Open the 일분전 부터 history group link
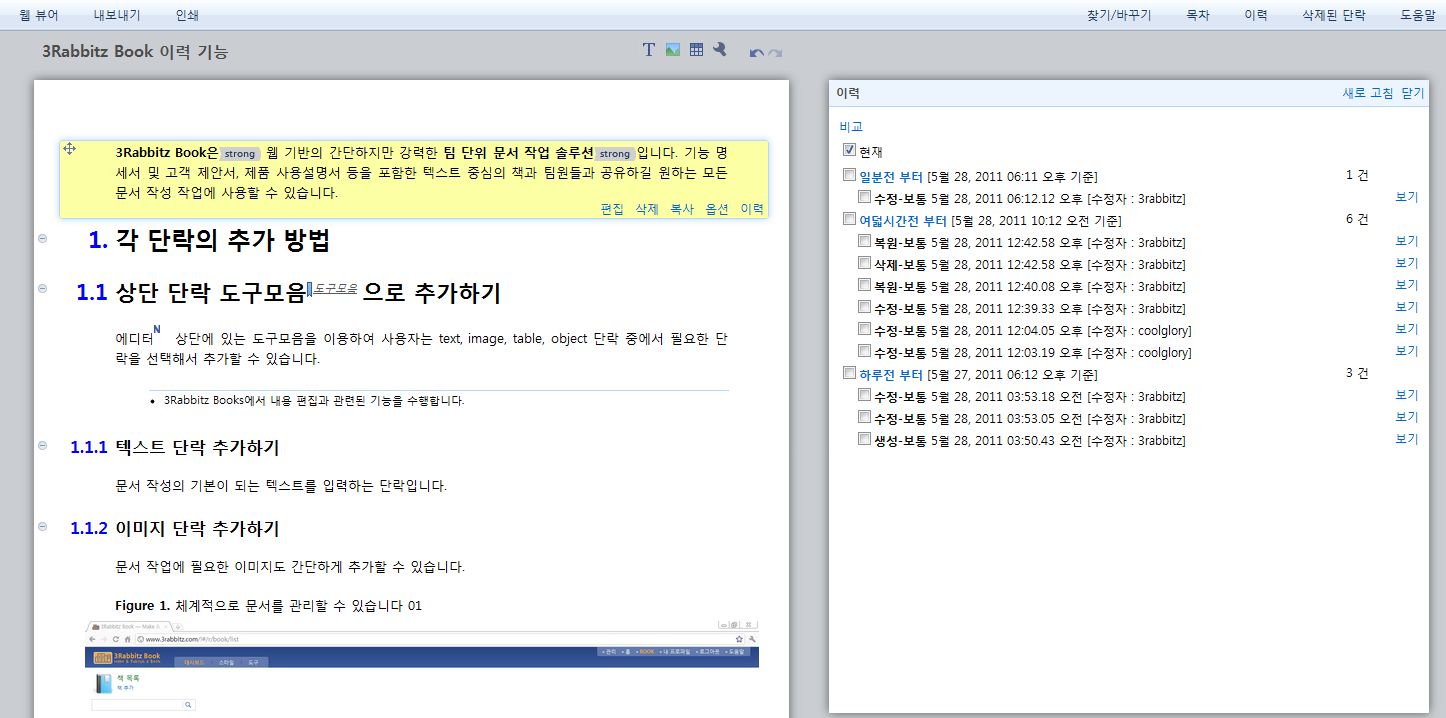The width and height of the screenshot is (1446, 718). 891,177
